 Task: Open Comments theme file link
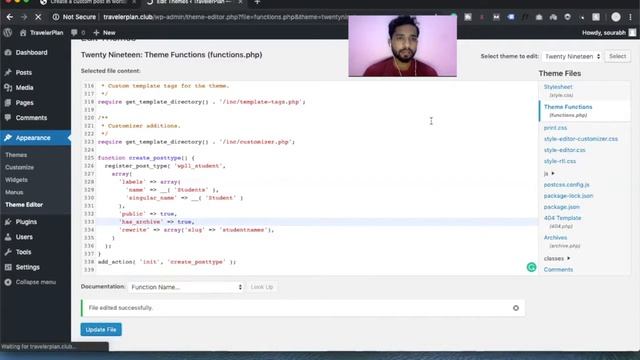[x=558, y=270]
